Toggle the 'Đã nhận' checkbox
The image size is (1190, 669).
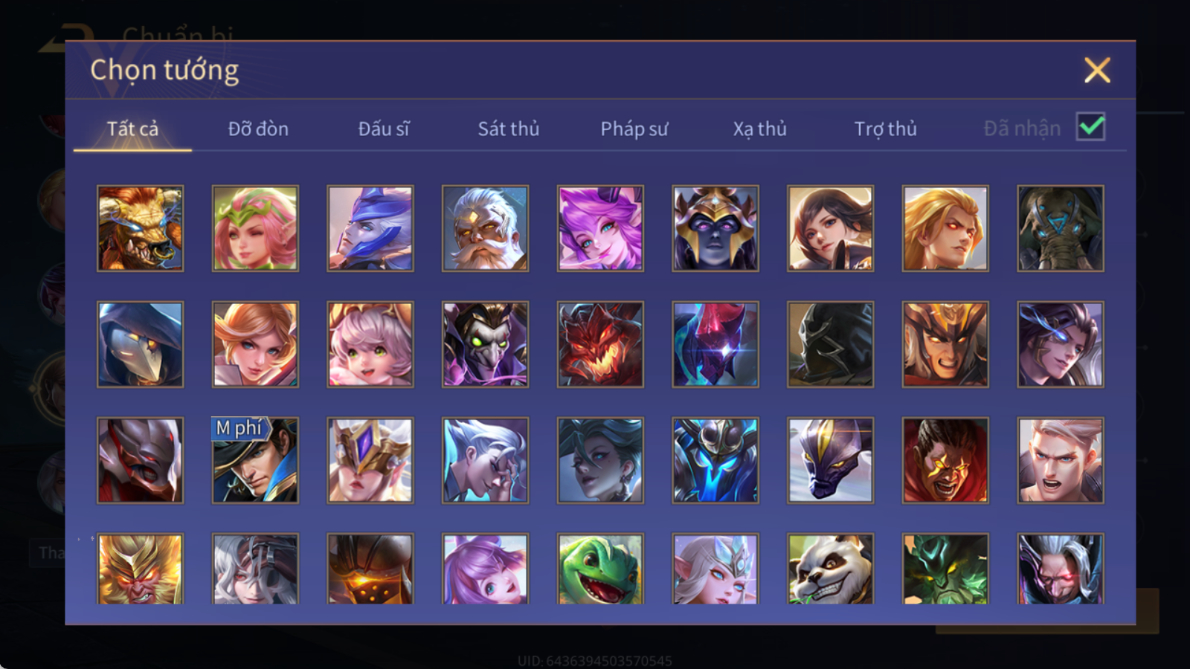click(x=1091, y=127)
